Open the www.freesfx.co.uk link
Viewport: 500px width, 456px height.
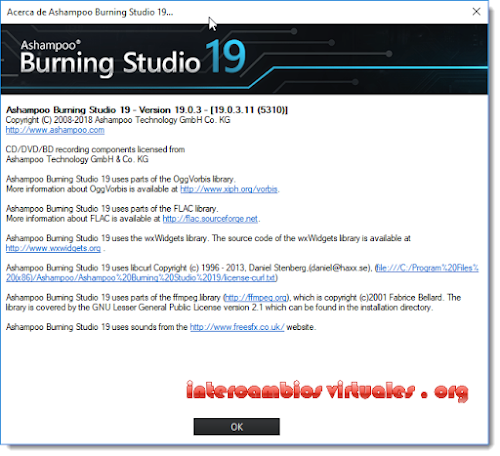(237, 327)
